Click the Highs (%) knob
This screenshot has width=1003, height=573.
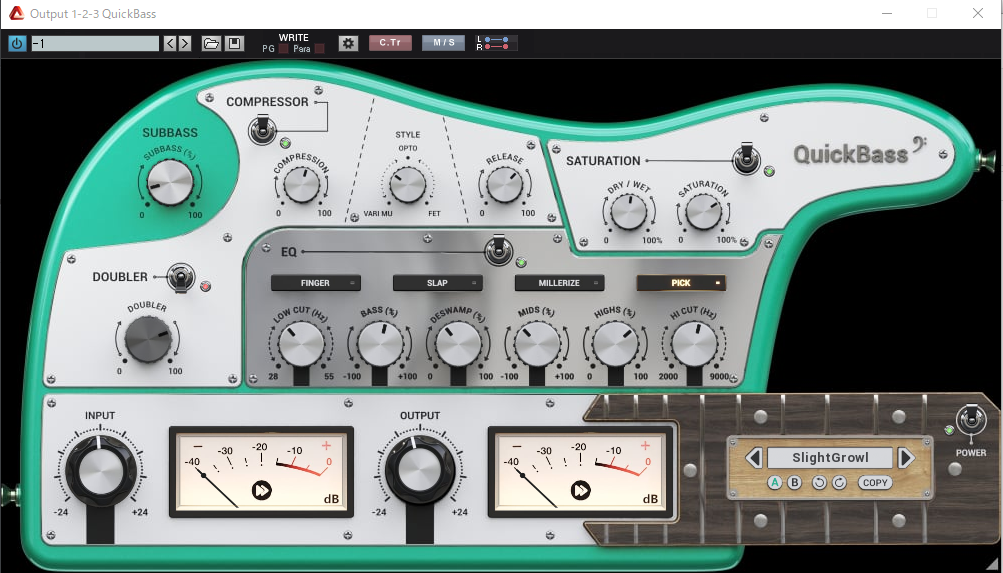pyautogui.click(x=615, y=345)
